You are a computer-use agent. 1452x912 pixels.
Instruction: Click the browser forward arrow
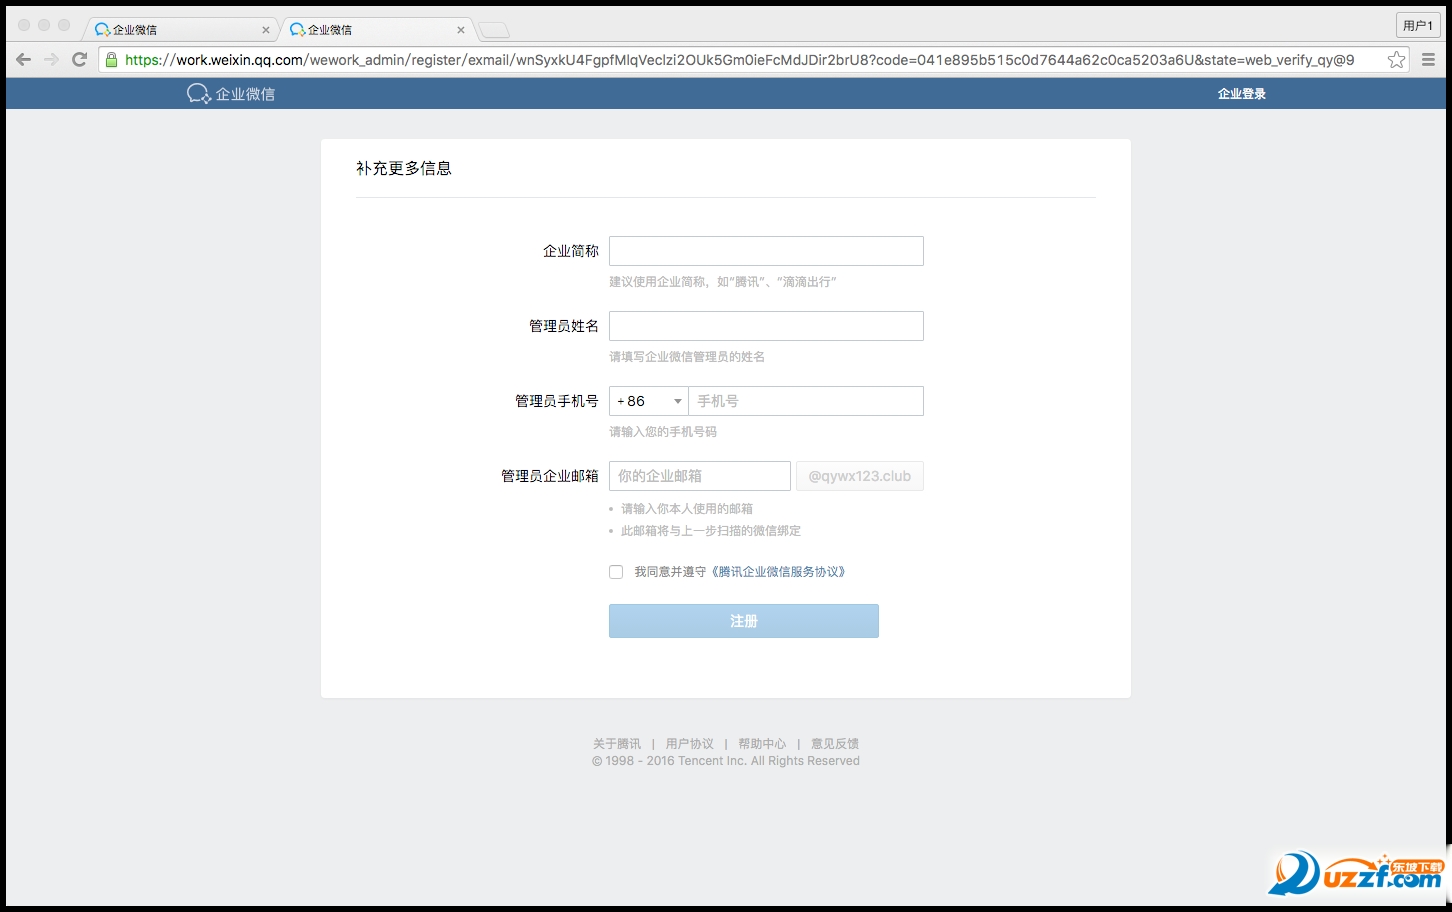coord(51,60)
